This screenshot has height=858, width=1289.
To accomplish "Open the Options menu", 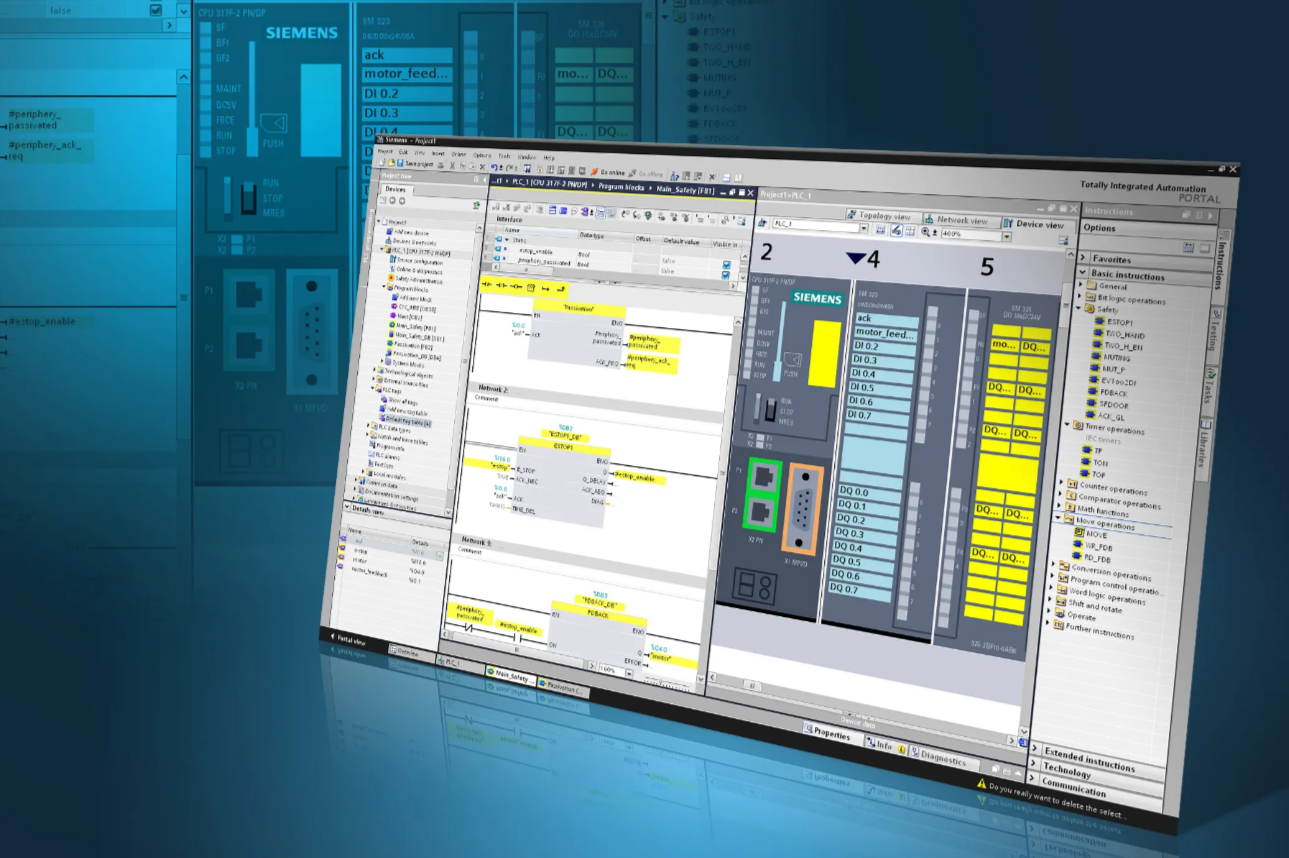I will [482, 155].
